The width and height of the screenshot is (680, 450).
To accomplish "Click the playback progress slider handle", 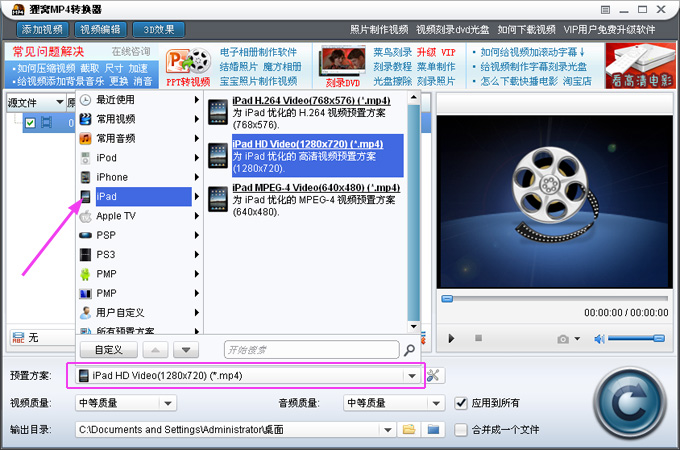I will point(447,299).
